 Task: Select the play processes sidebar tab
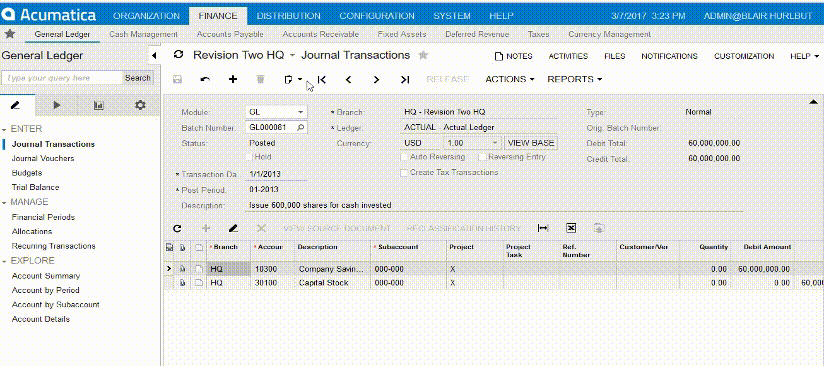[x=57, y=105]
